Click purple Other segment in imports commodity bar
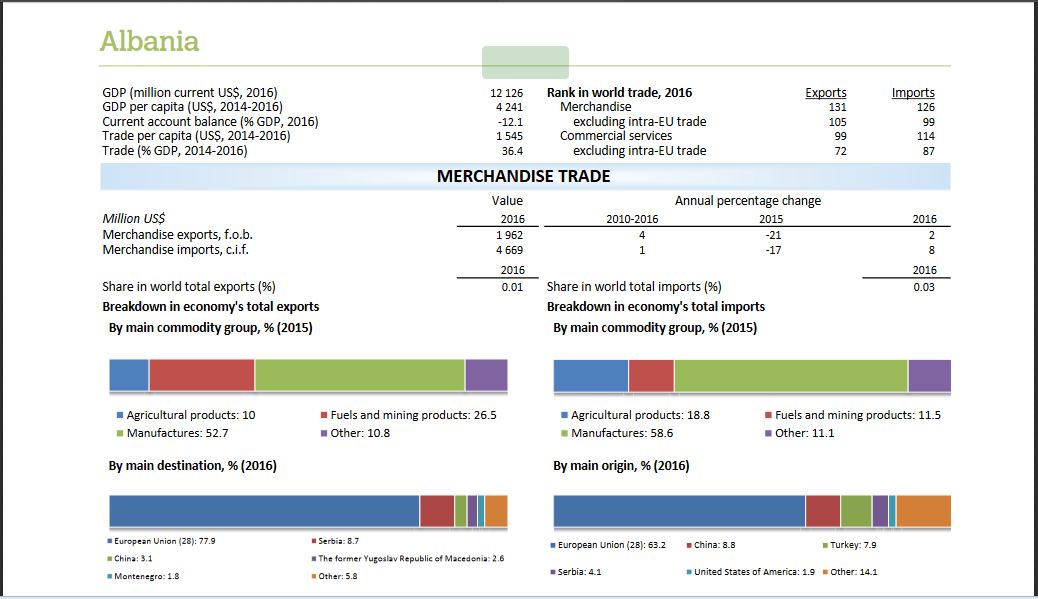 coord(929,375)
